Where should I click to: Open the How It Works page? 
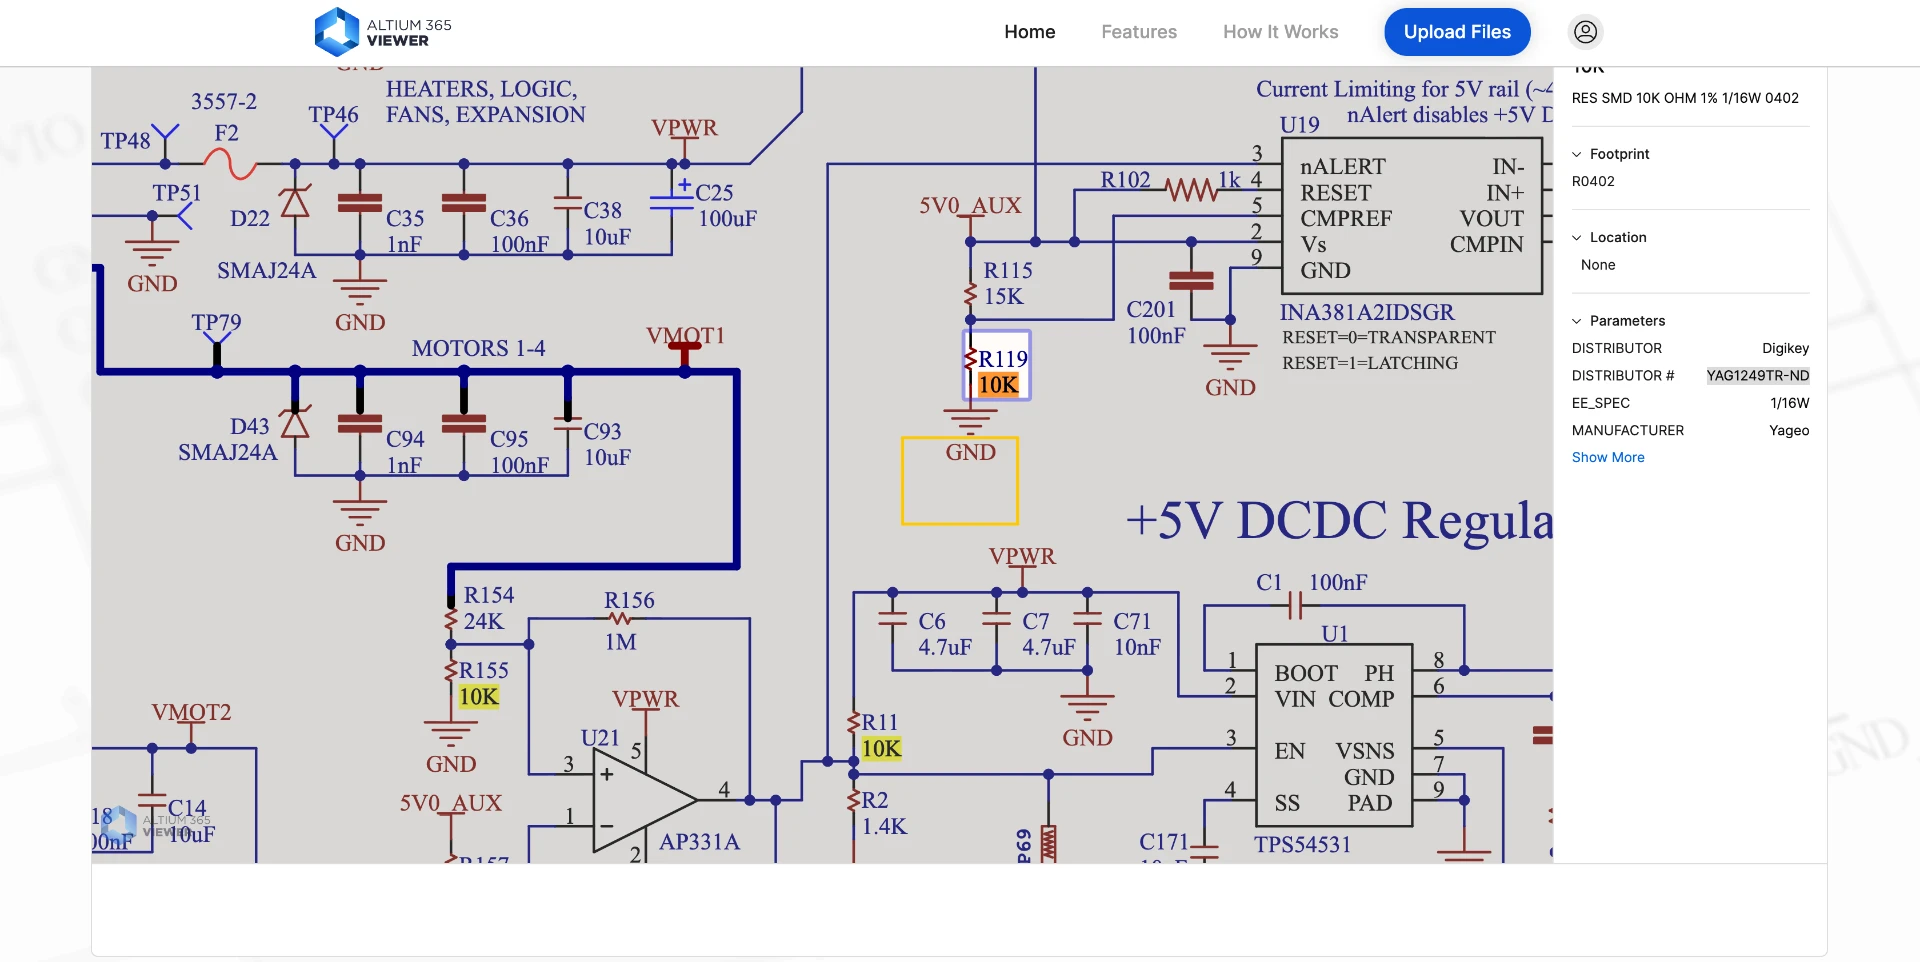click(x=1280, y=32)
